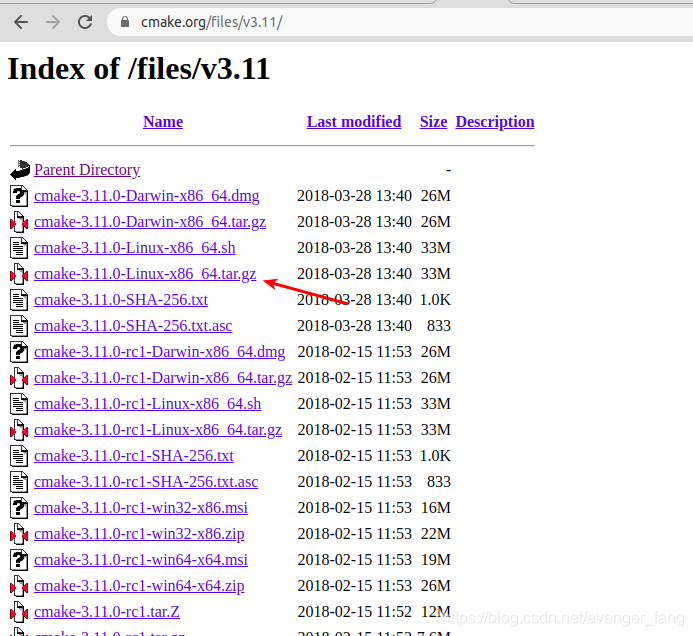Open cmake-3.11.0-SHA-256.txt.asc
The width and height of the screenshot is (693, 636).
[133, 326]
